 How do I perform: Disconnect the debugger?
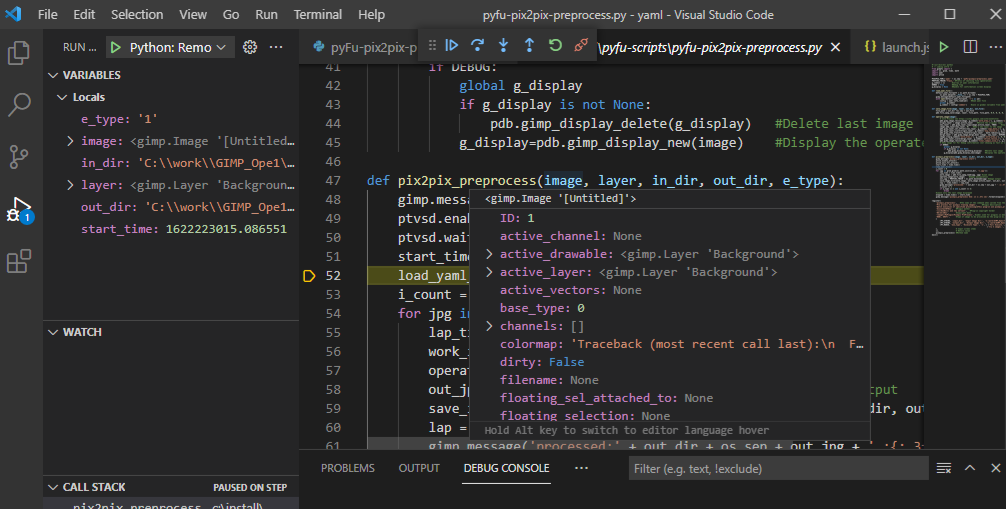(x=581, y=45)
